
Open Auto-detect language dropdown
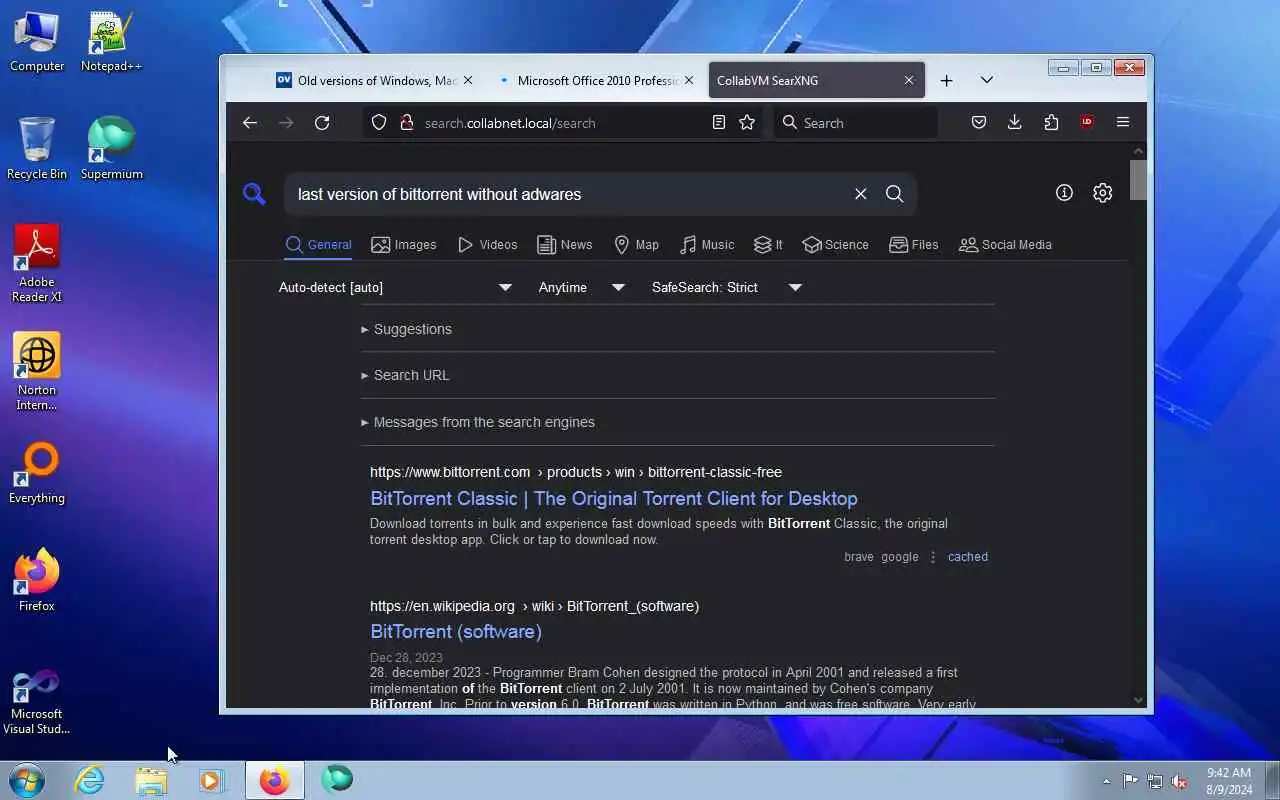(x=396, y=287)
